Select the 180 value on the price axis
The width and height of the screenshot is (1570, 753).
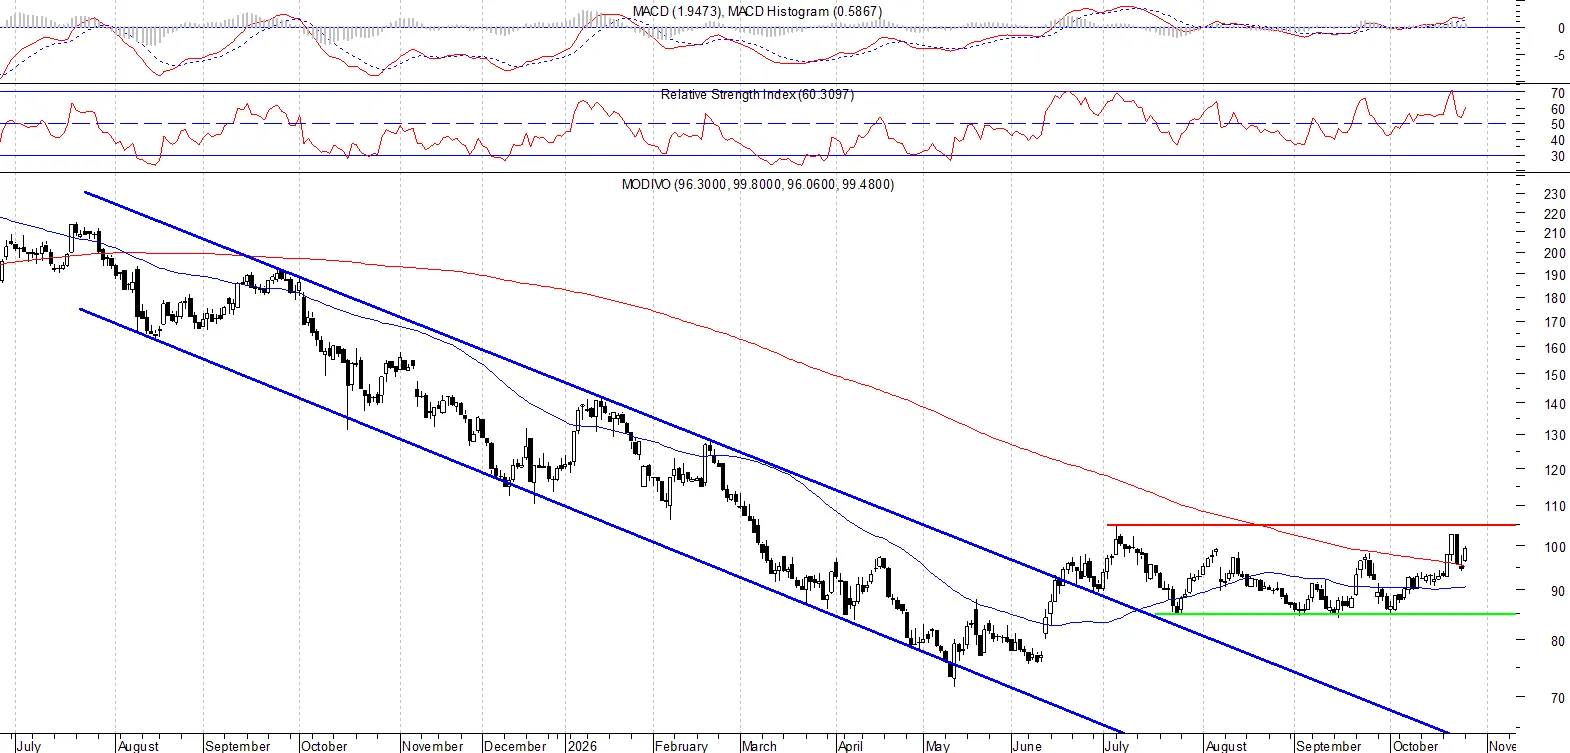(1555, 298)
